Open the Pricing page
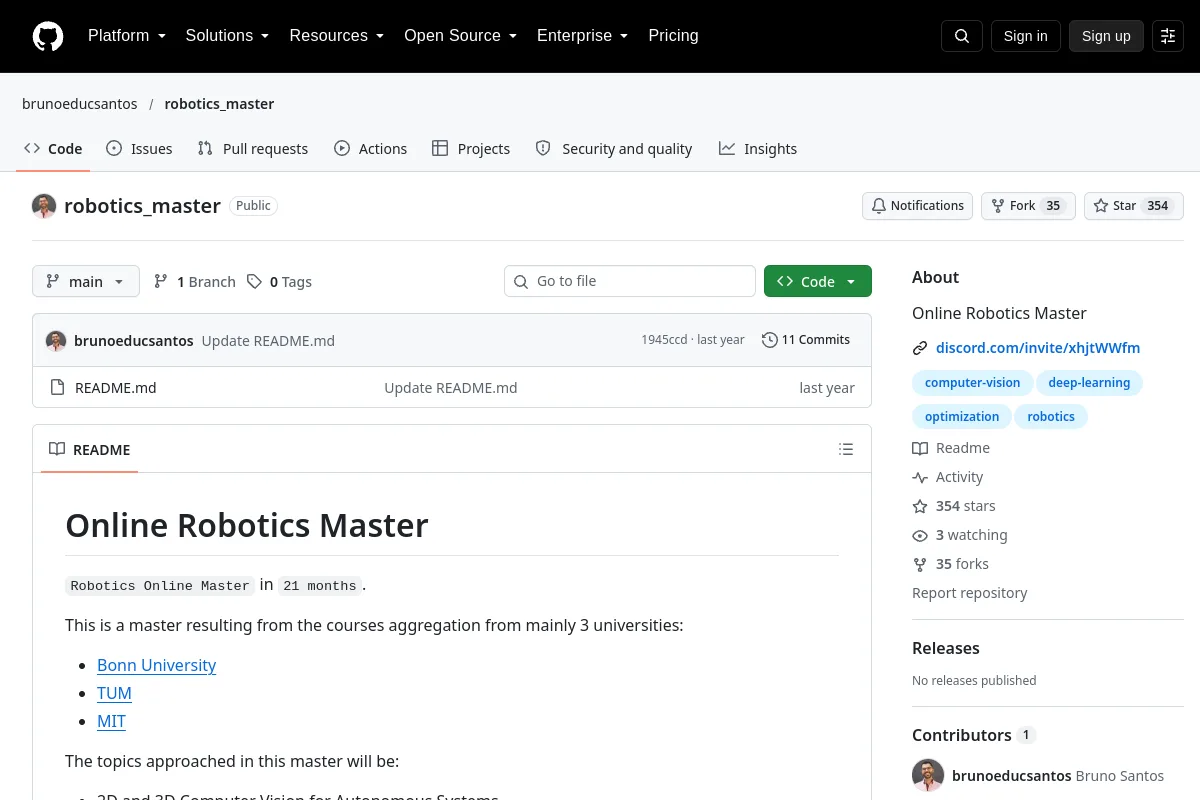The width and height of the screenshot is (1200, 800). pos(673,36)
